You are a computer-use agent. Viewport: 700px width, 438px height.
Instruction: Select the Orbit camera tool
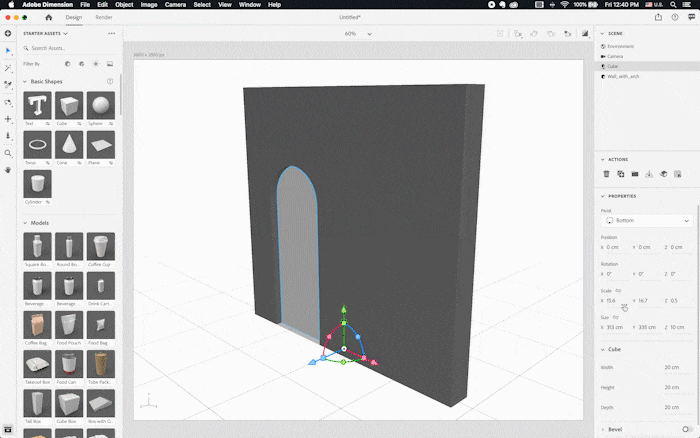tap(8, 102)
